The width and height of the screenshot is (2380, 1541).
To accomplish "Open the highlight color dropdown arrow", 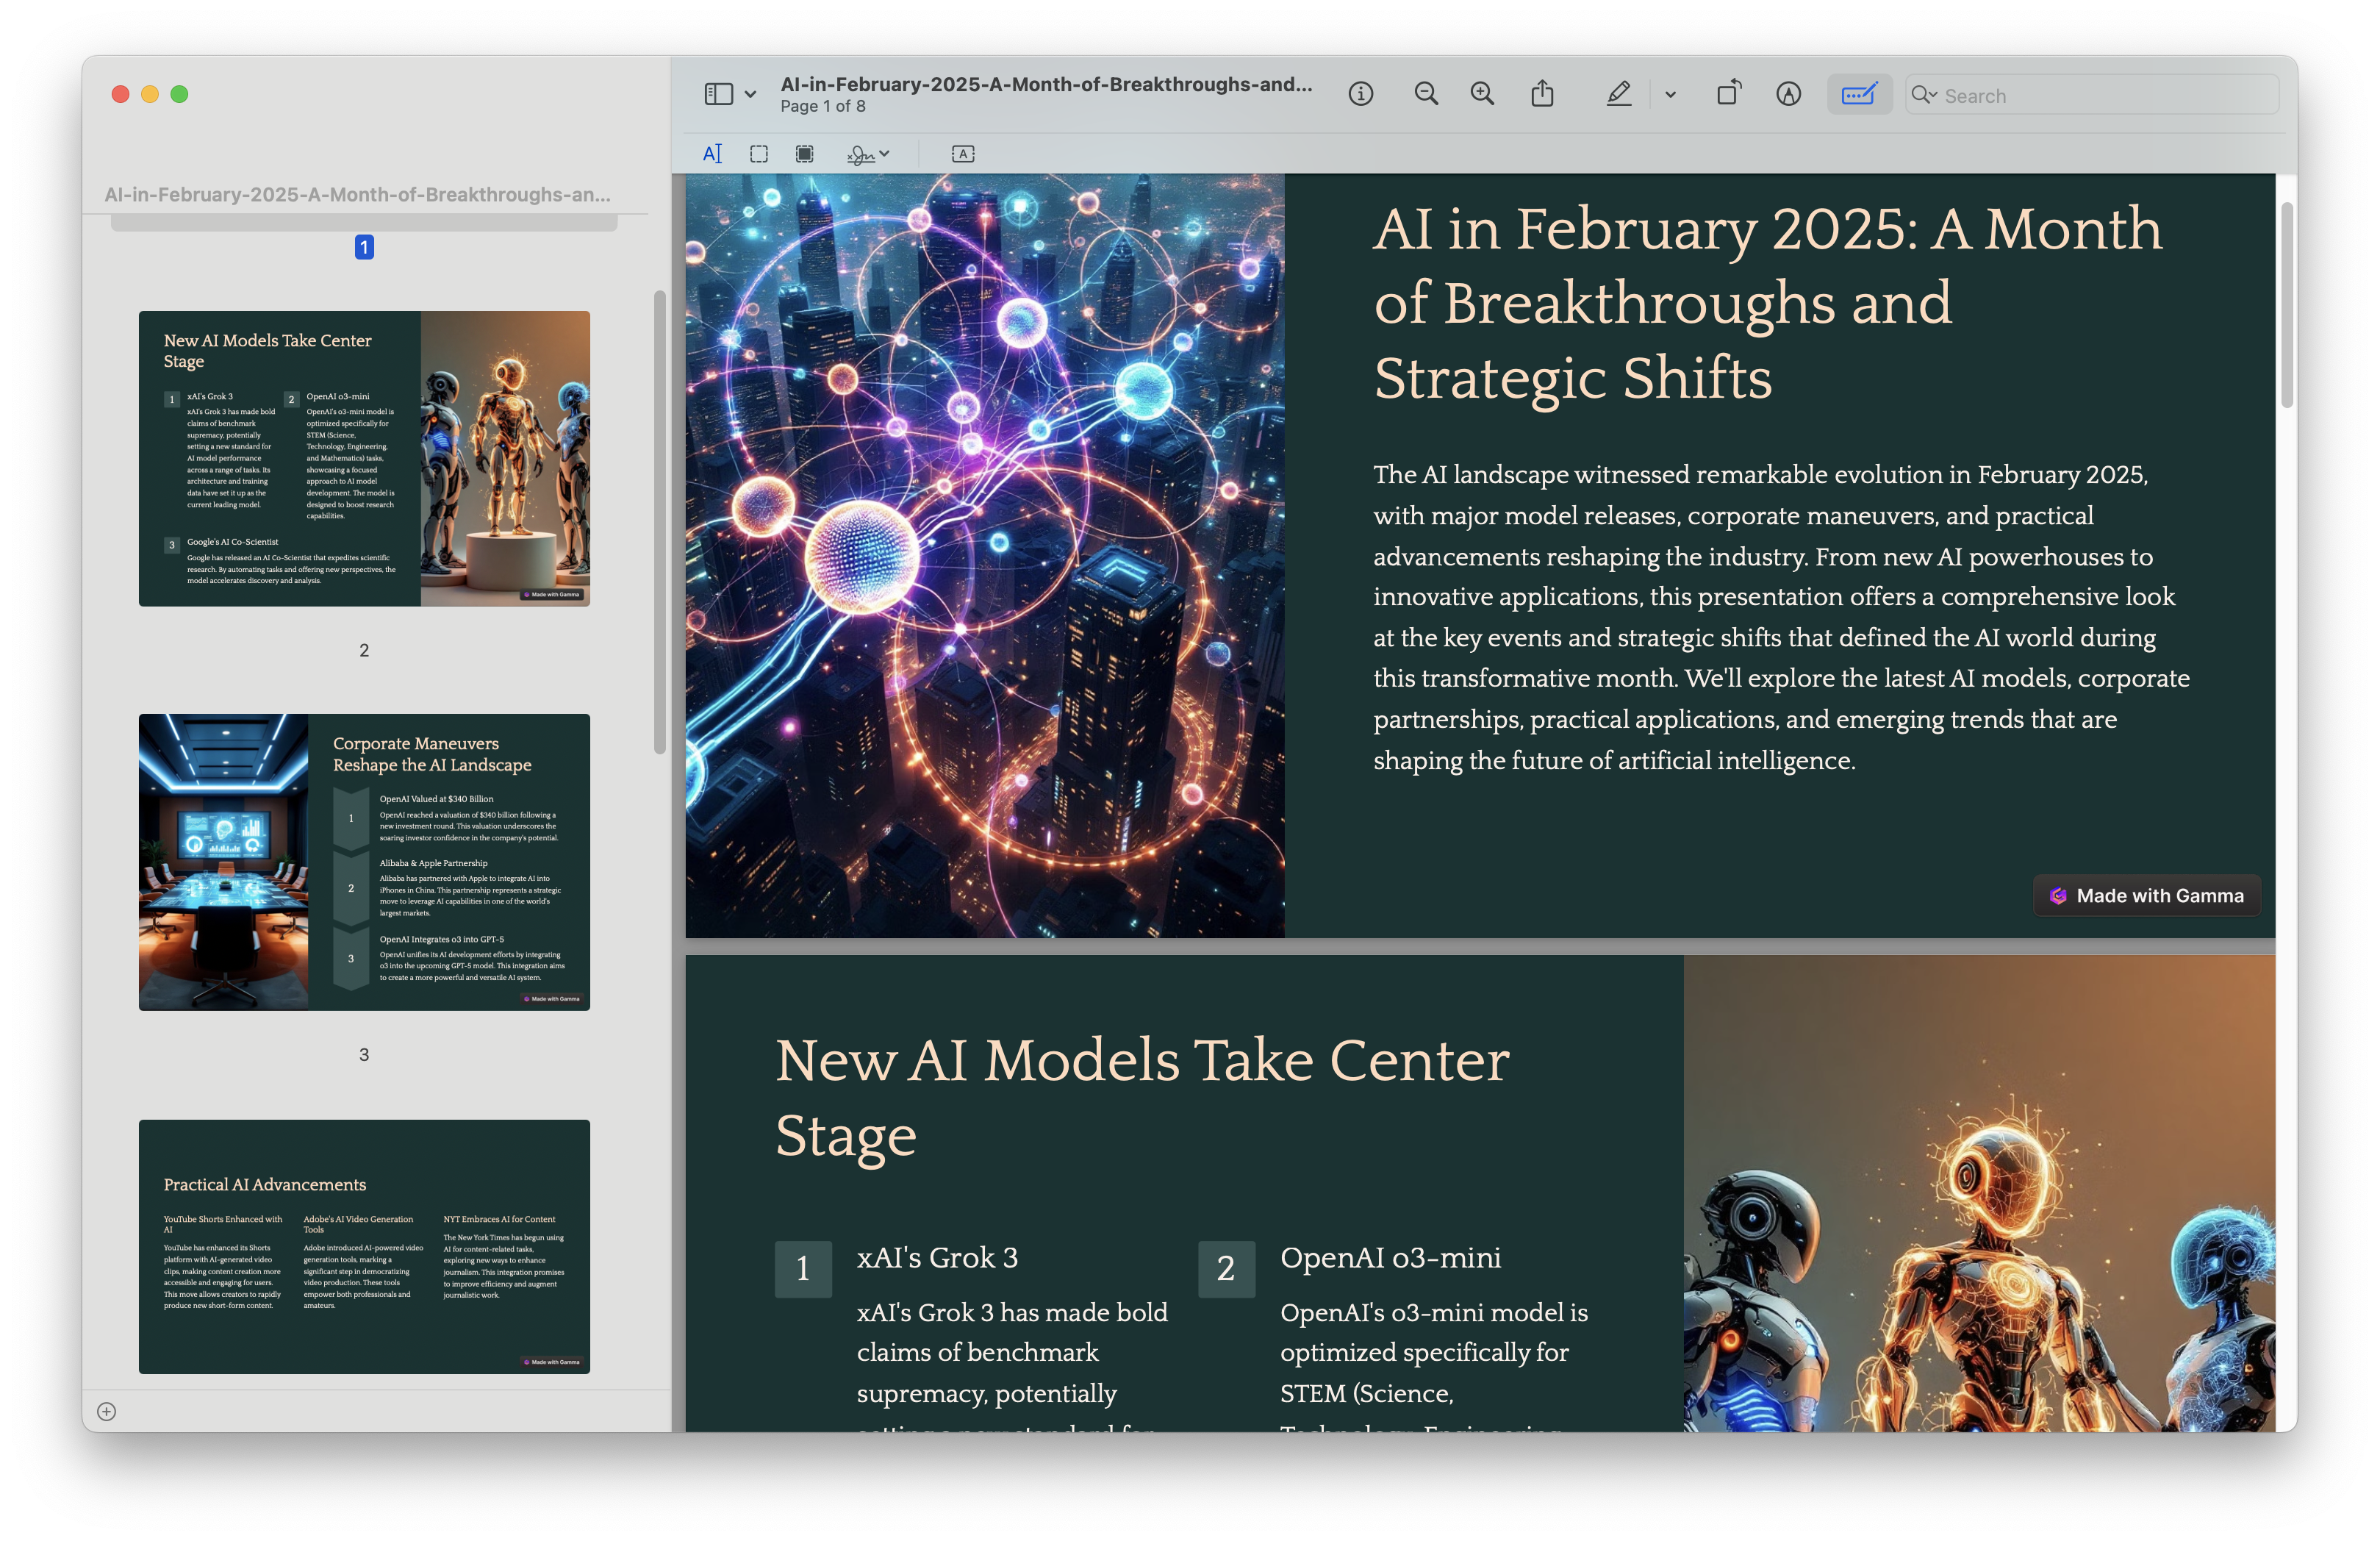I will (x=1670, y=95).
